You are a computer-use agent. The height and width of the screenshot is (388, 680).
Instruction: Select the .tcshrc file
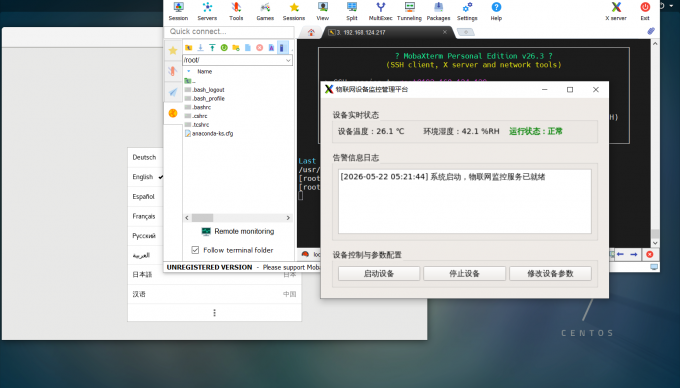pyautogui.click(x=197, y=124)
